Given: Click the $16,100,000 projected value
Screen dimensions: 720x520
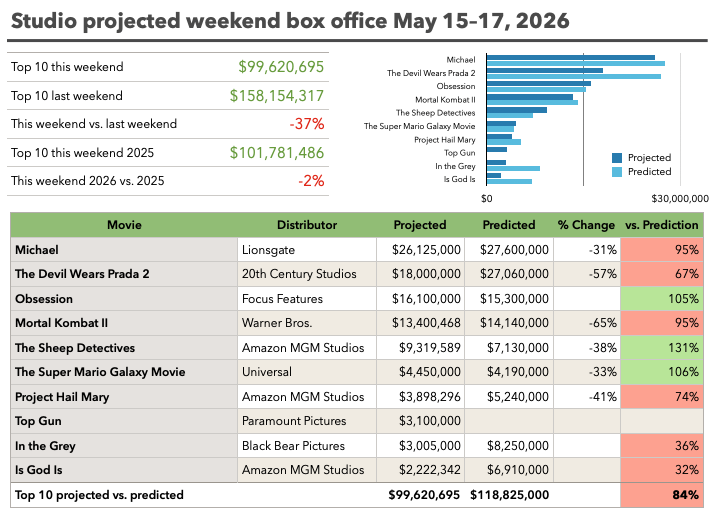Looking at the screenshot, I should click(x=426, y=299).
